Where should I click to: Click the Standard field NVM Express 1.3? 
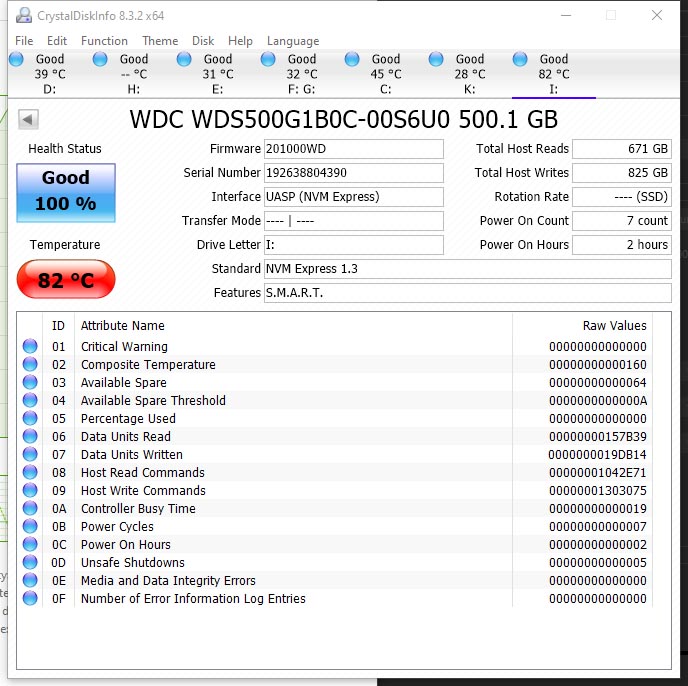[x=468, y=269]
